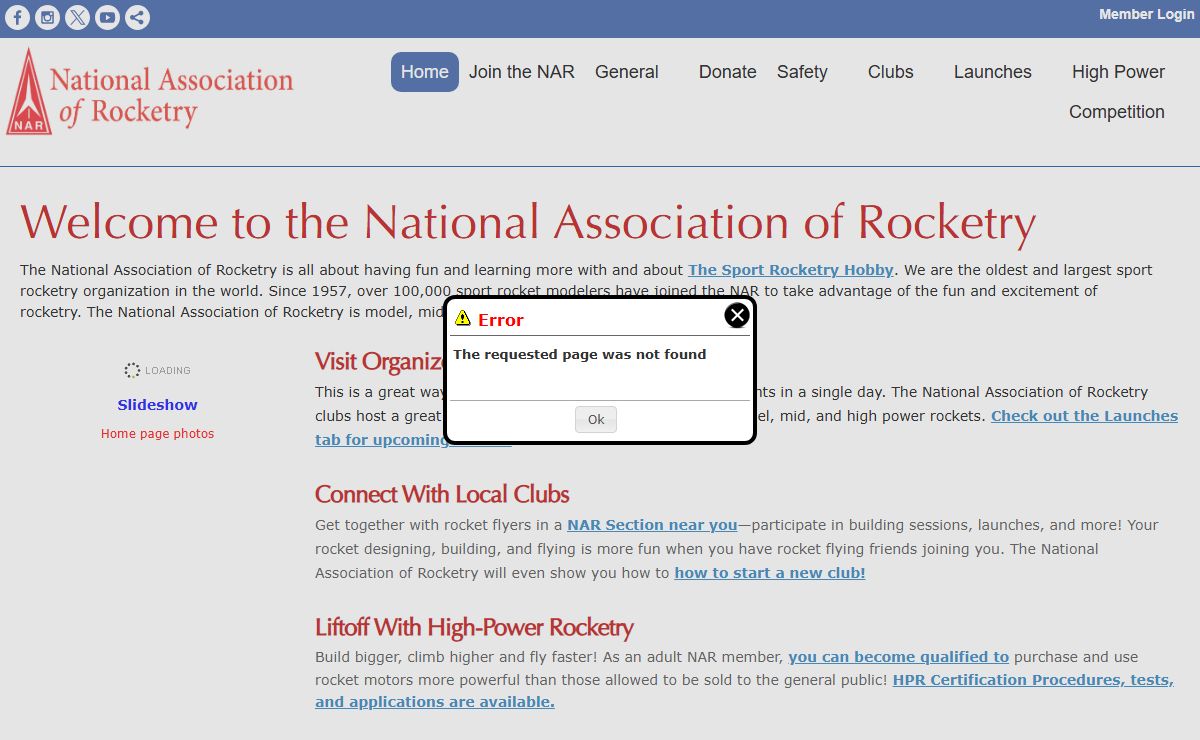Follow you can become qualified to link
This screenshot has height=740, width=1200.
pos(899,657)
